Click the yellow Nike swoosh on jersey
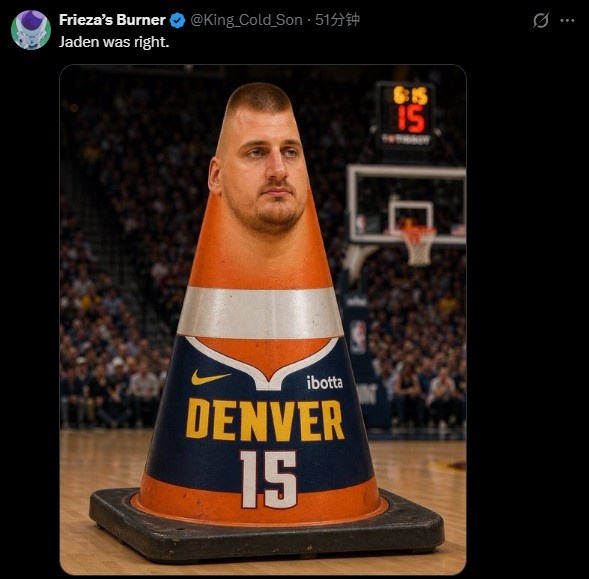This screenshot has width=589, height=579. pyautogui.click(x=210, y=376)
